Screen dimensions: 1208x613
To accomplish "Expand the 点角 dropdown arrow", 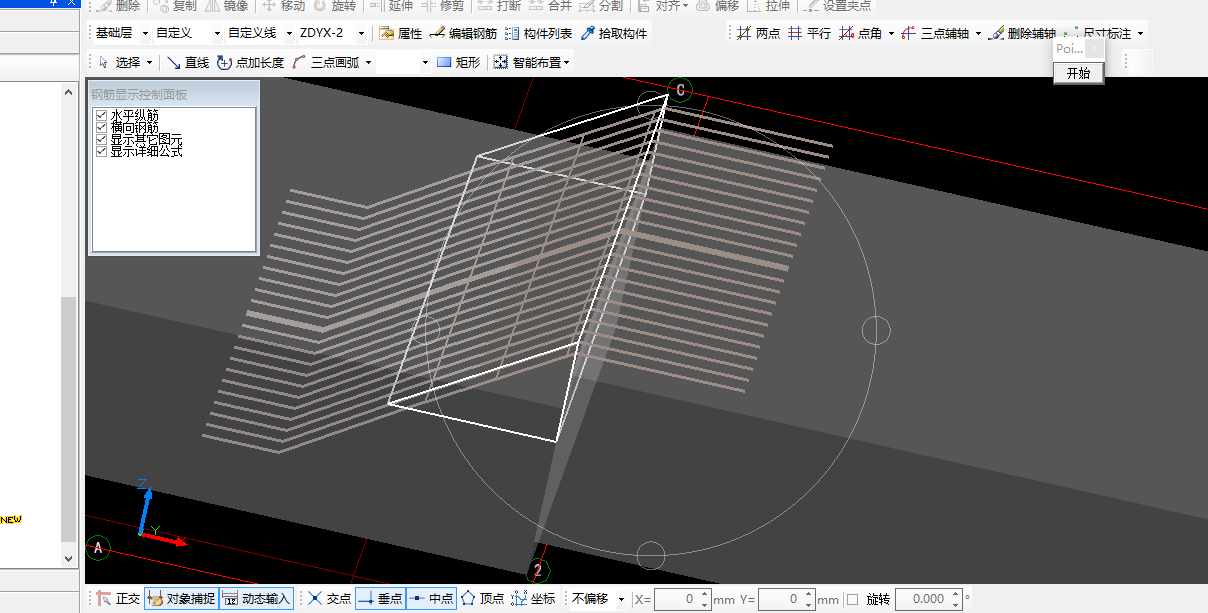I will click(891, 33).
